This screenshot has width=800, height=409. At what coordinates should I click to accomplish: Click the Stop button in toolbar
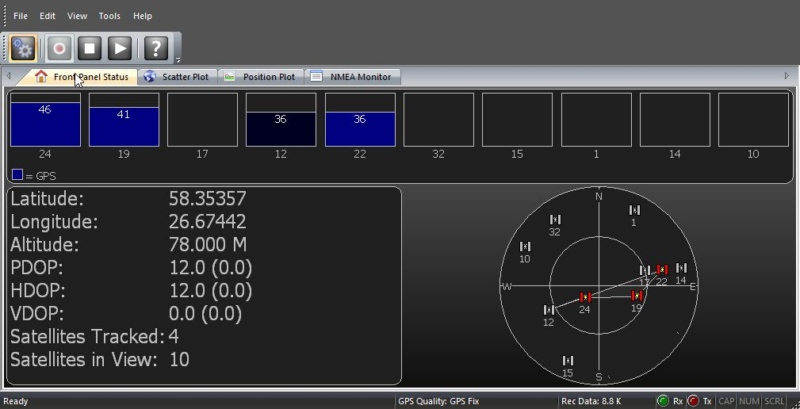89,47
